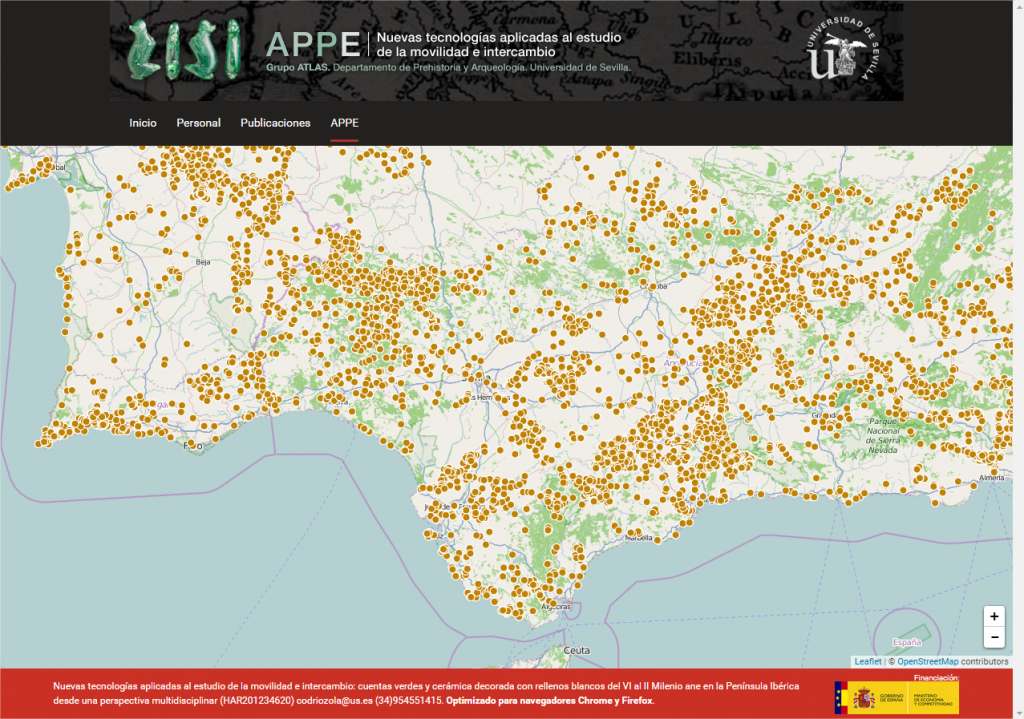Screen dimensions: 1024x719
Task: Open the Inicio menu item
Action: (142, 123)
